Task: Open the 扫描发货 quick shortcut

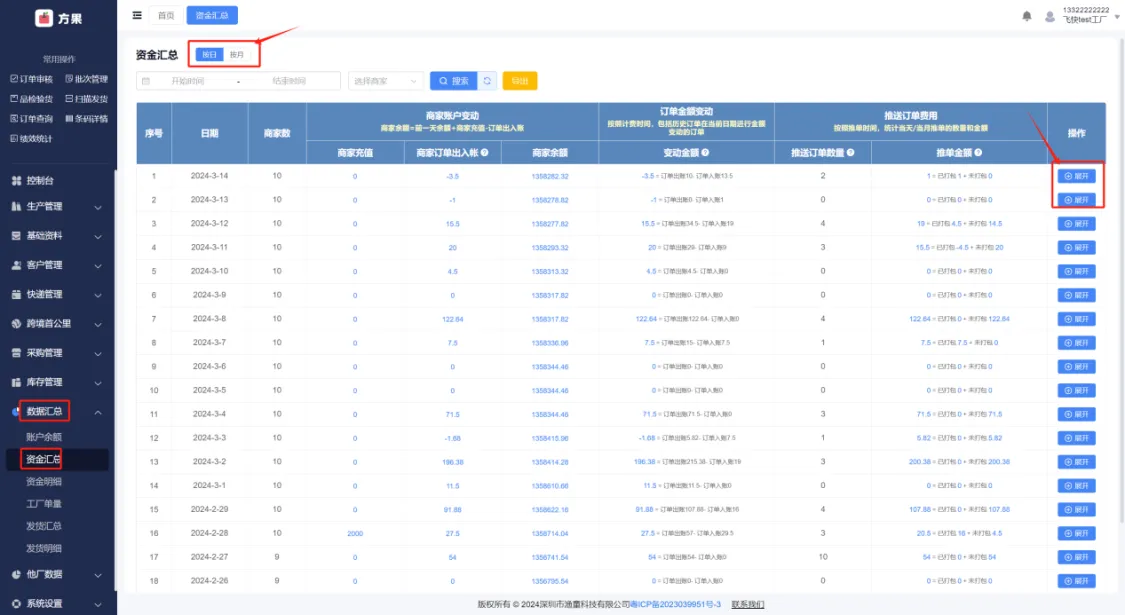Action: coord(86,99)
